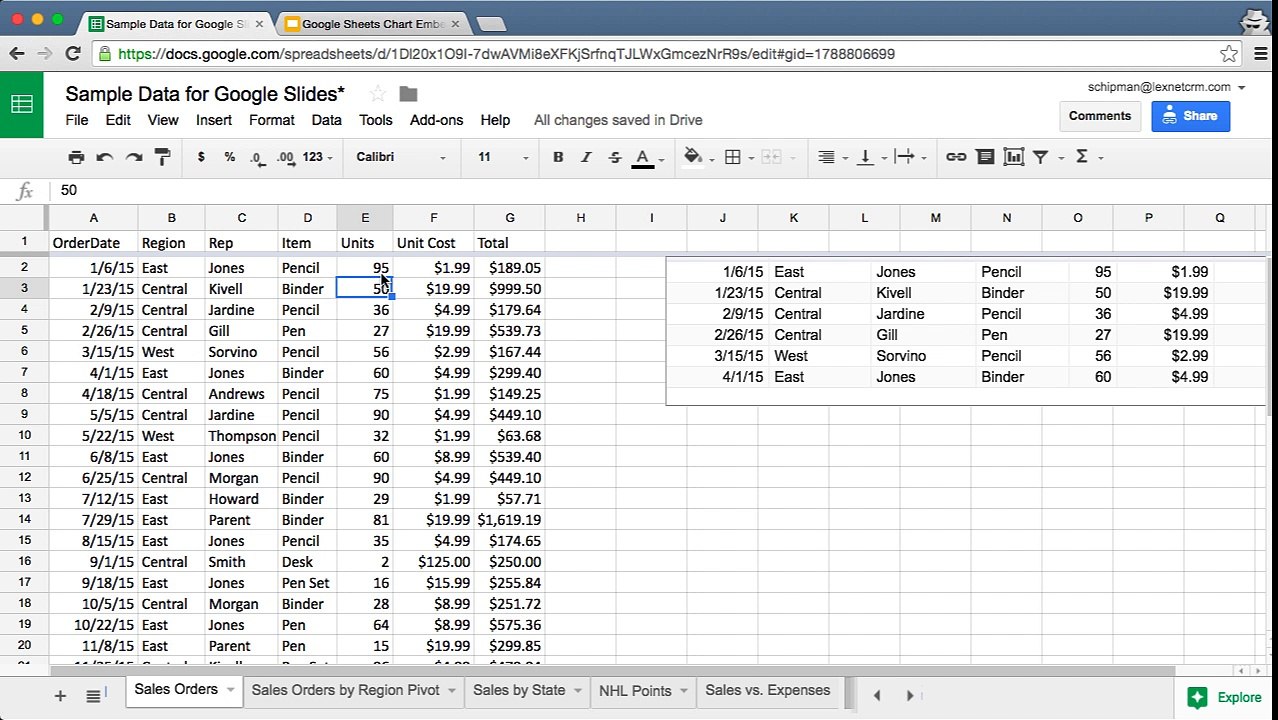Viewport: 1278px width, 720px height.
Task: Open more number formats dropdown 123
Action: point(317,157)
